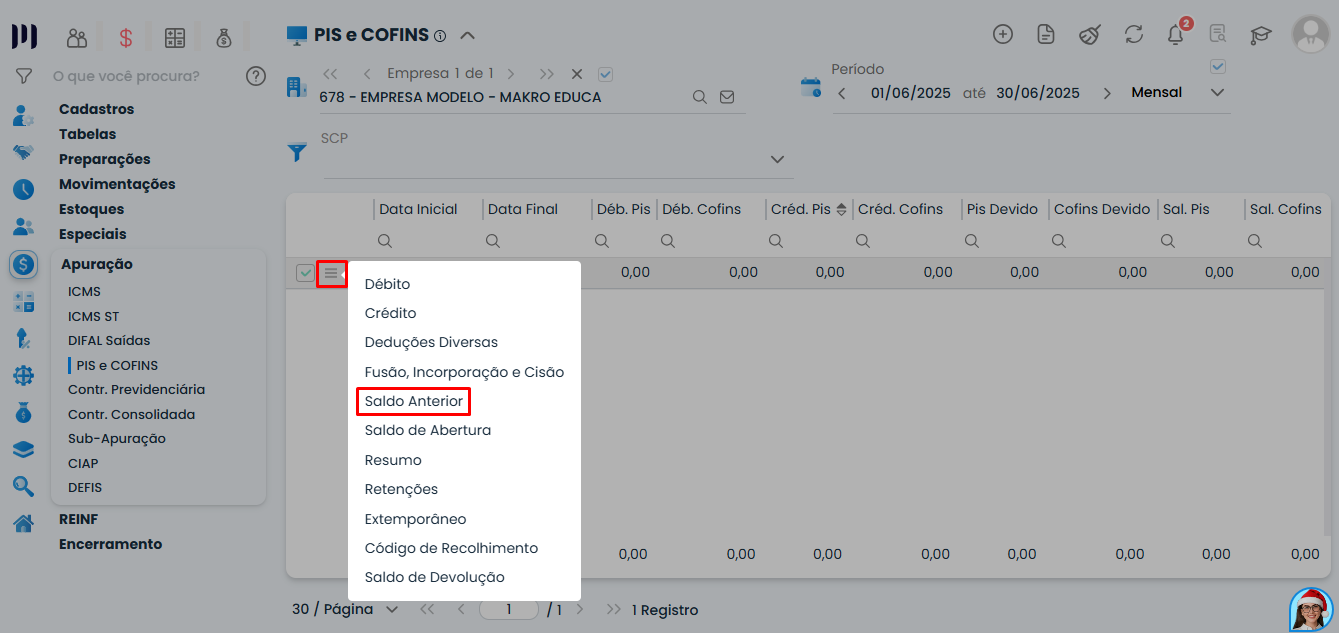
Task: Select Saldo Anterior from the context menu
Action: 413,401
